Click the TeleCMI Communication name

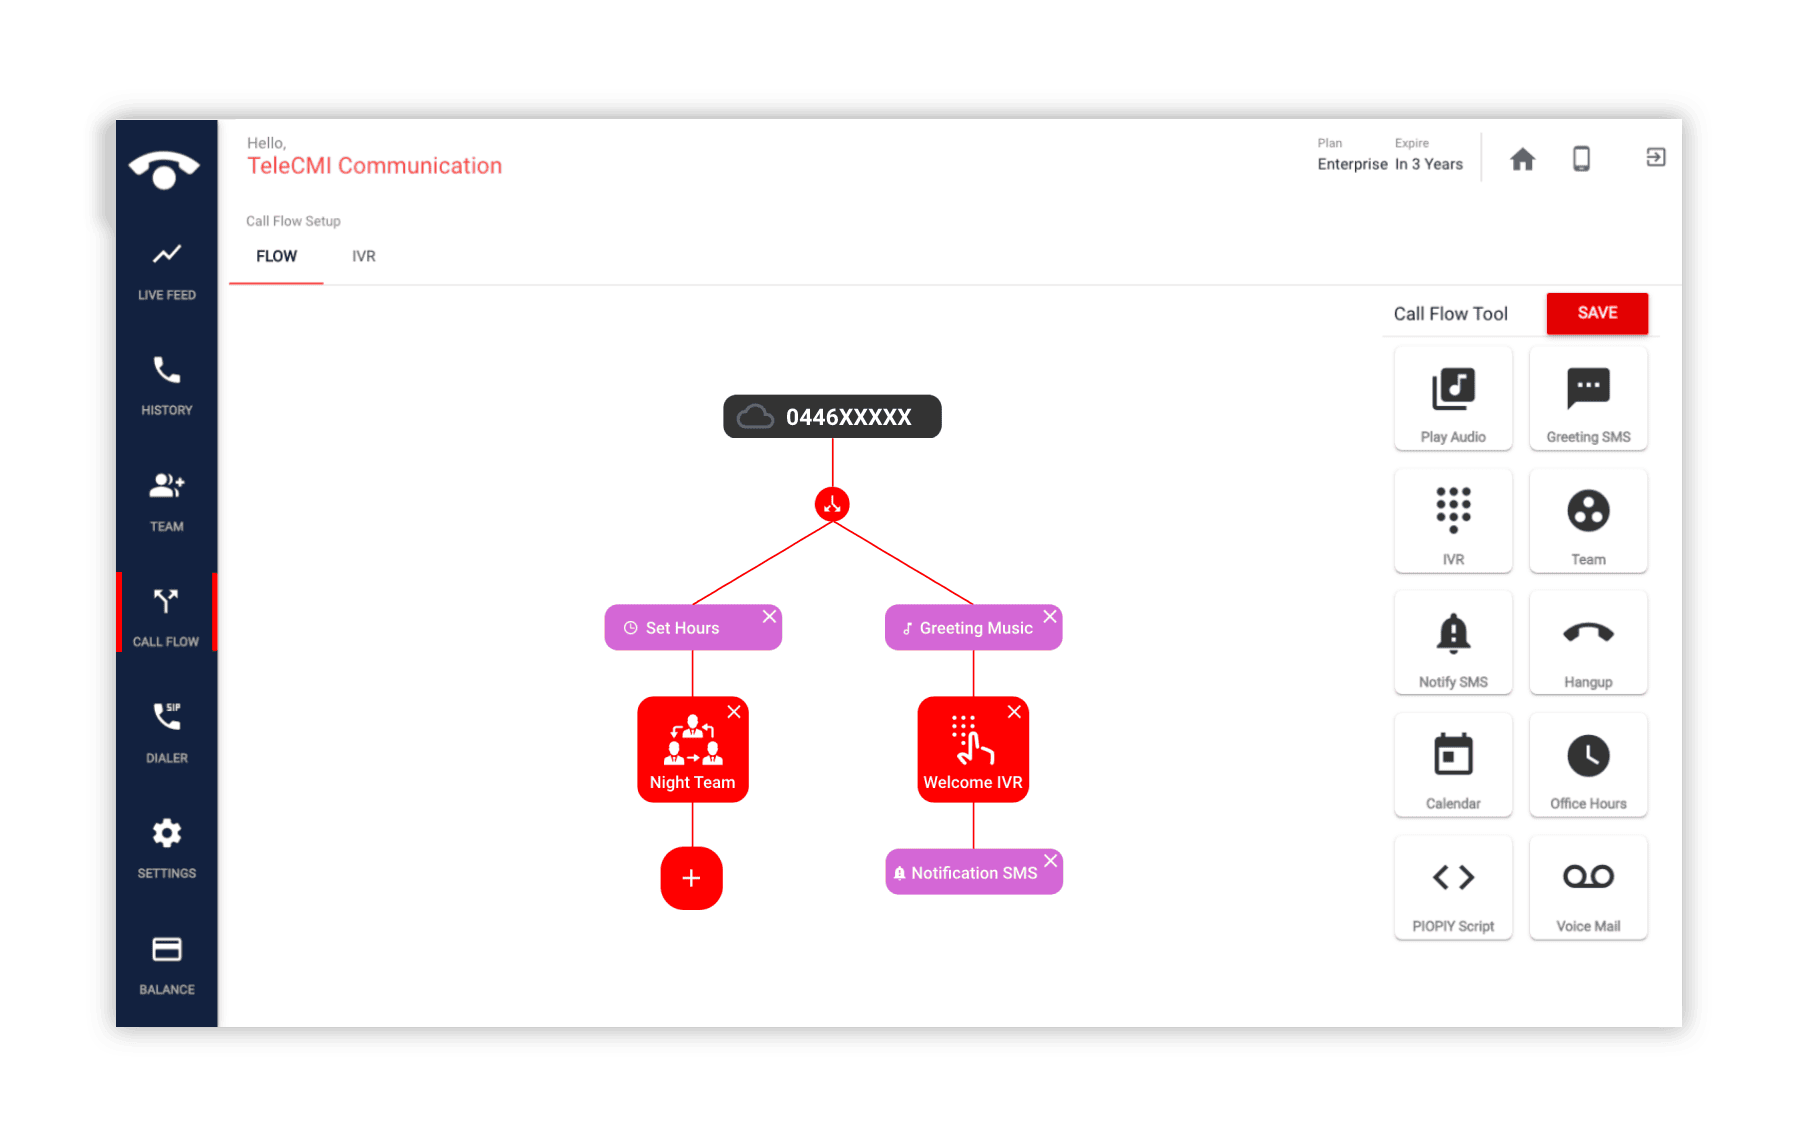click(x=375, y=166)
